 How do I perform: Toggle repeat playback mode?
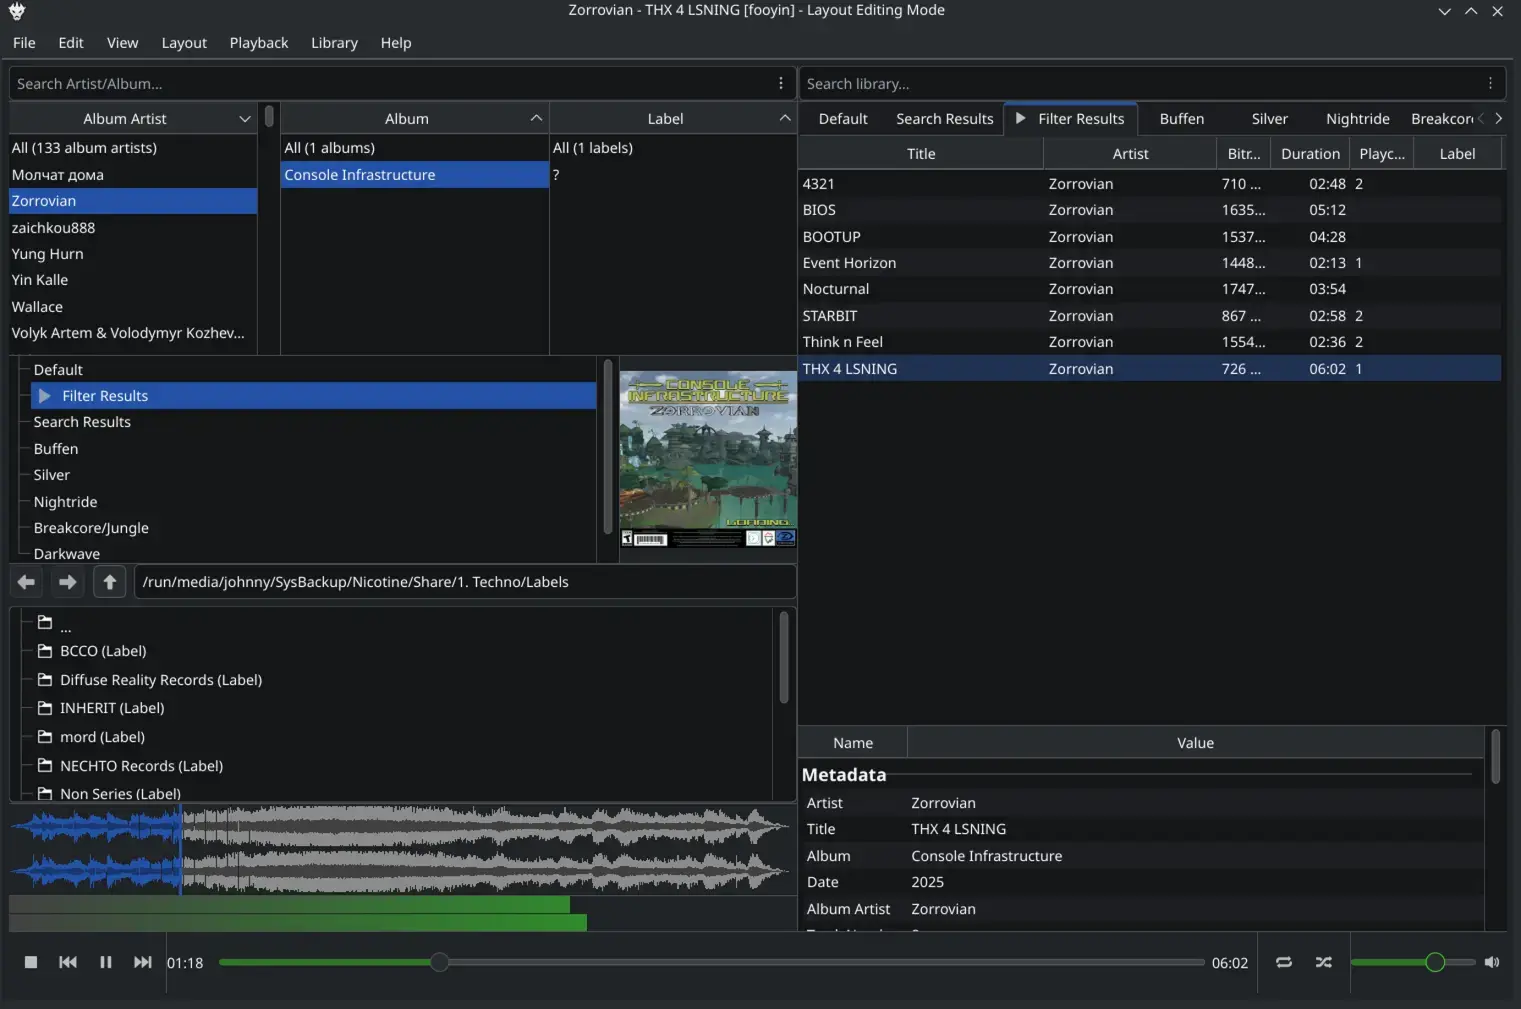1284,962
